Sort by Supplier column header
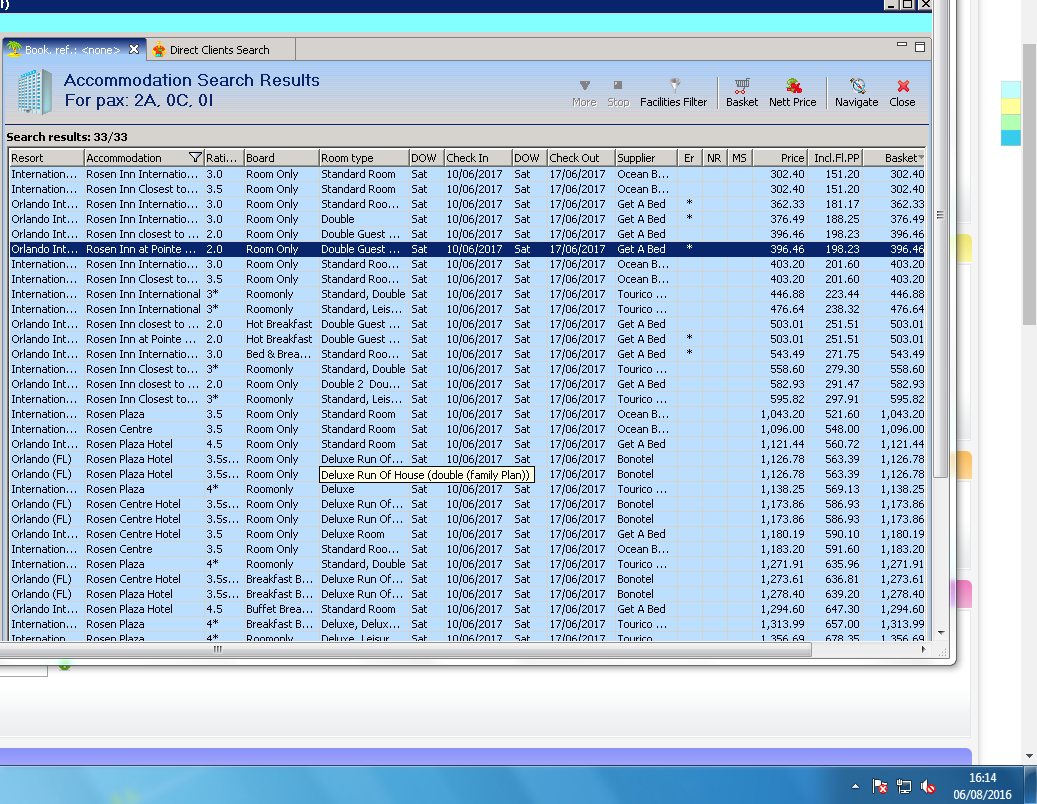The width and height of the screenshot is (1037, 804). (644, 158)
